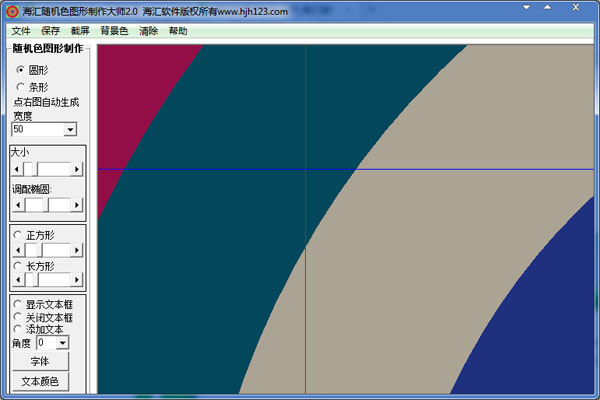Open the 截屏 menu
This screenshot has height=400, width=600.
(80, 31)
